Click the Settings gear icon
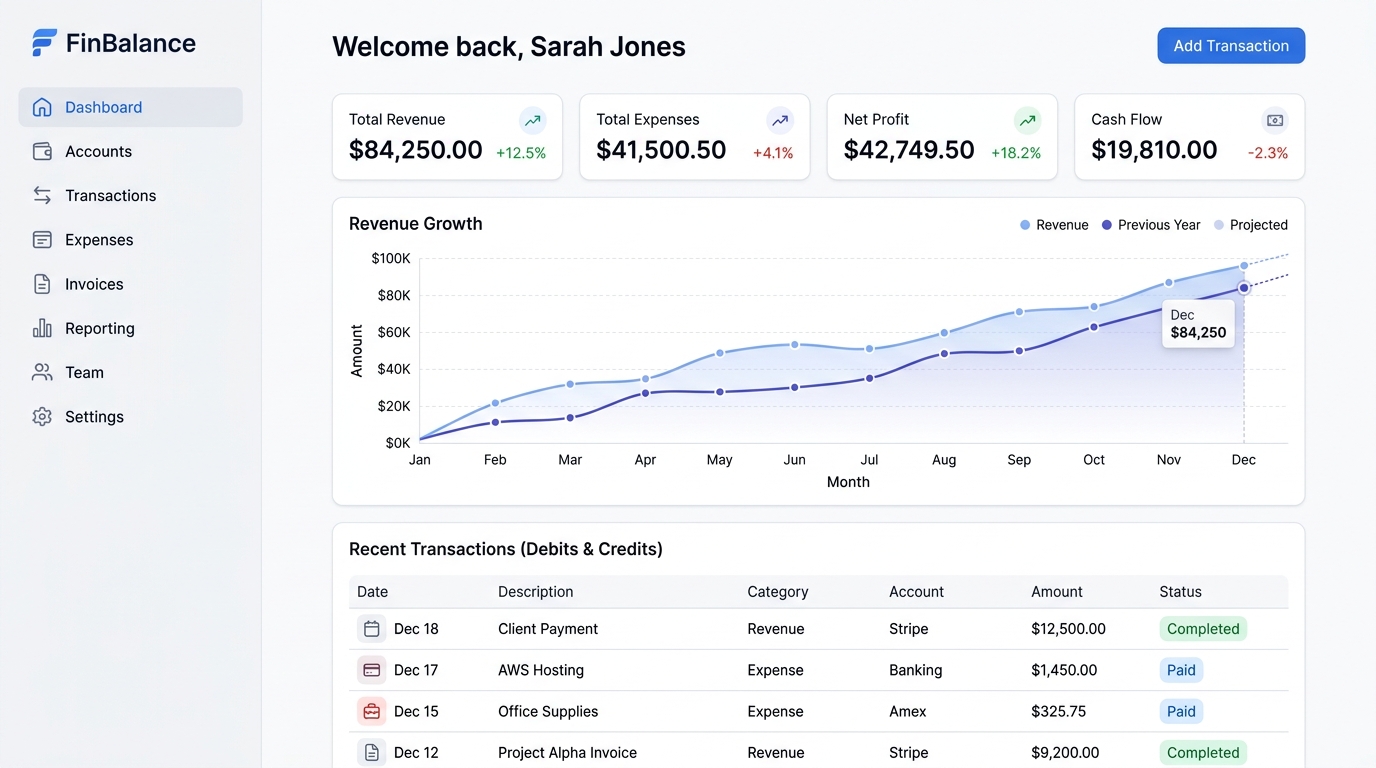1376x768 pixels. coord(42,416)
